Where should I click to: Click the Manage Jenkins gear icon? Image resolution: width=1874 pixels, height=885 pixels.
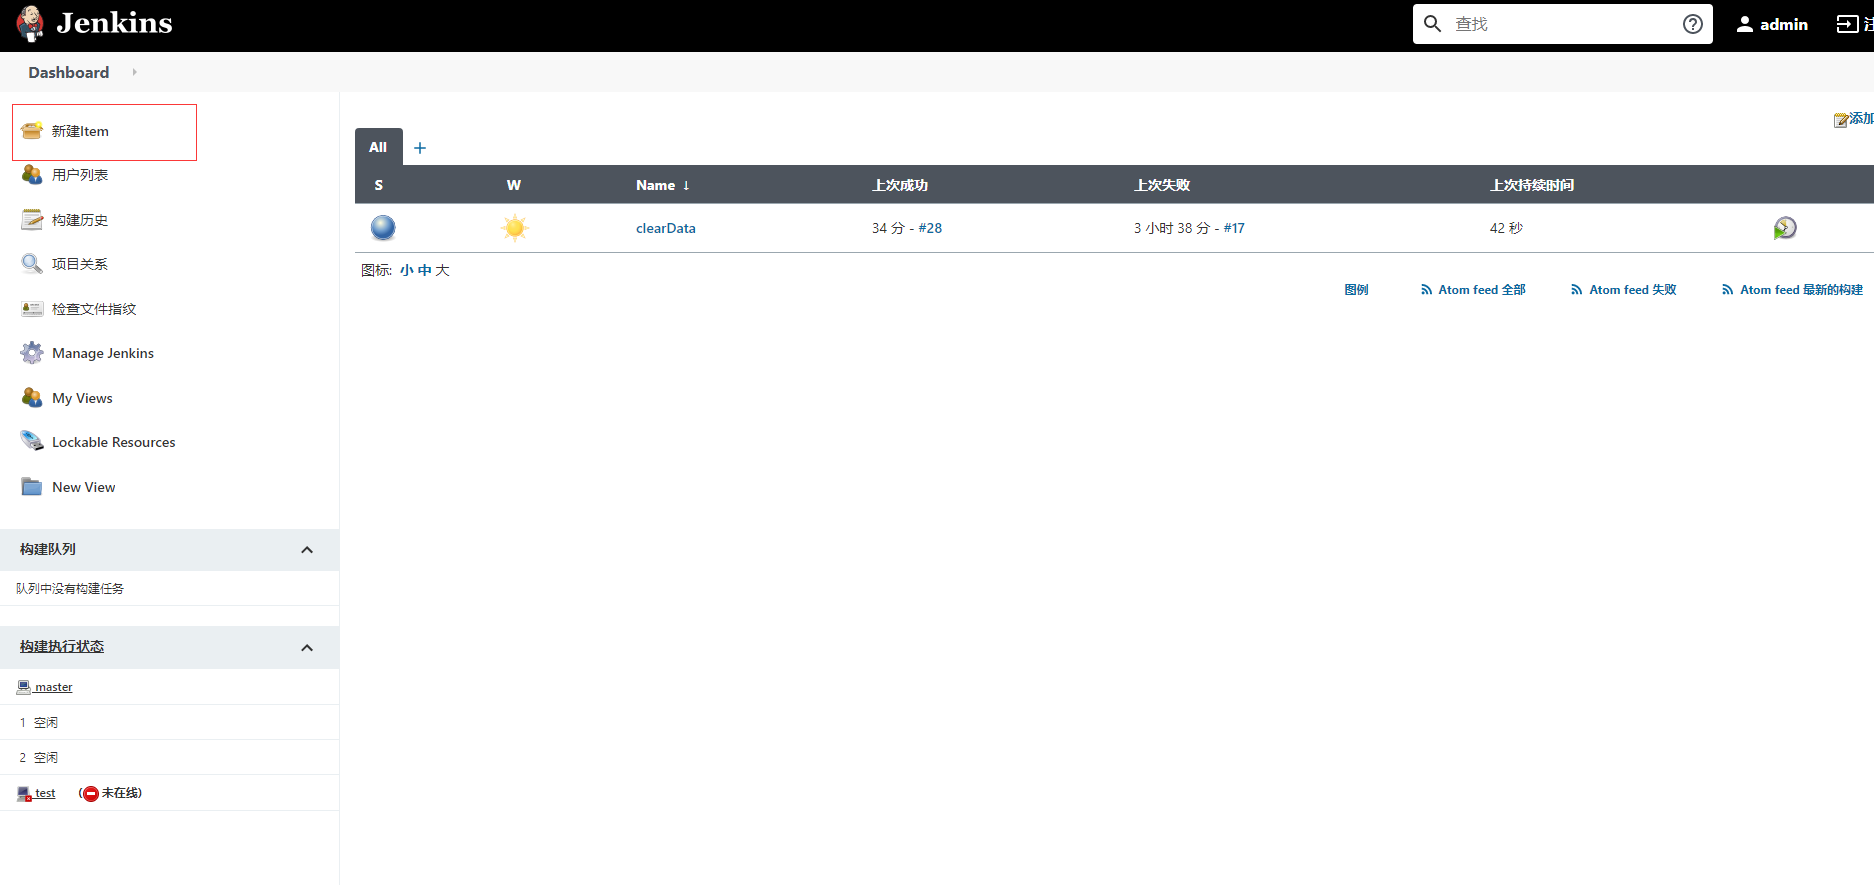tap(32, 353)
